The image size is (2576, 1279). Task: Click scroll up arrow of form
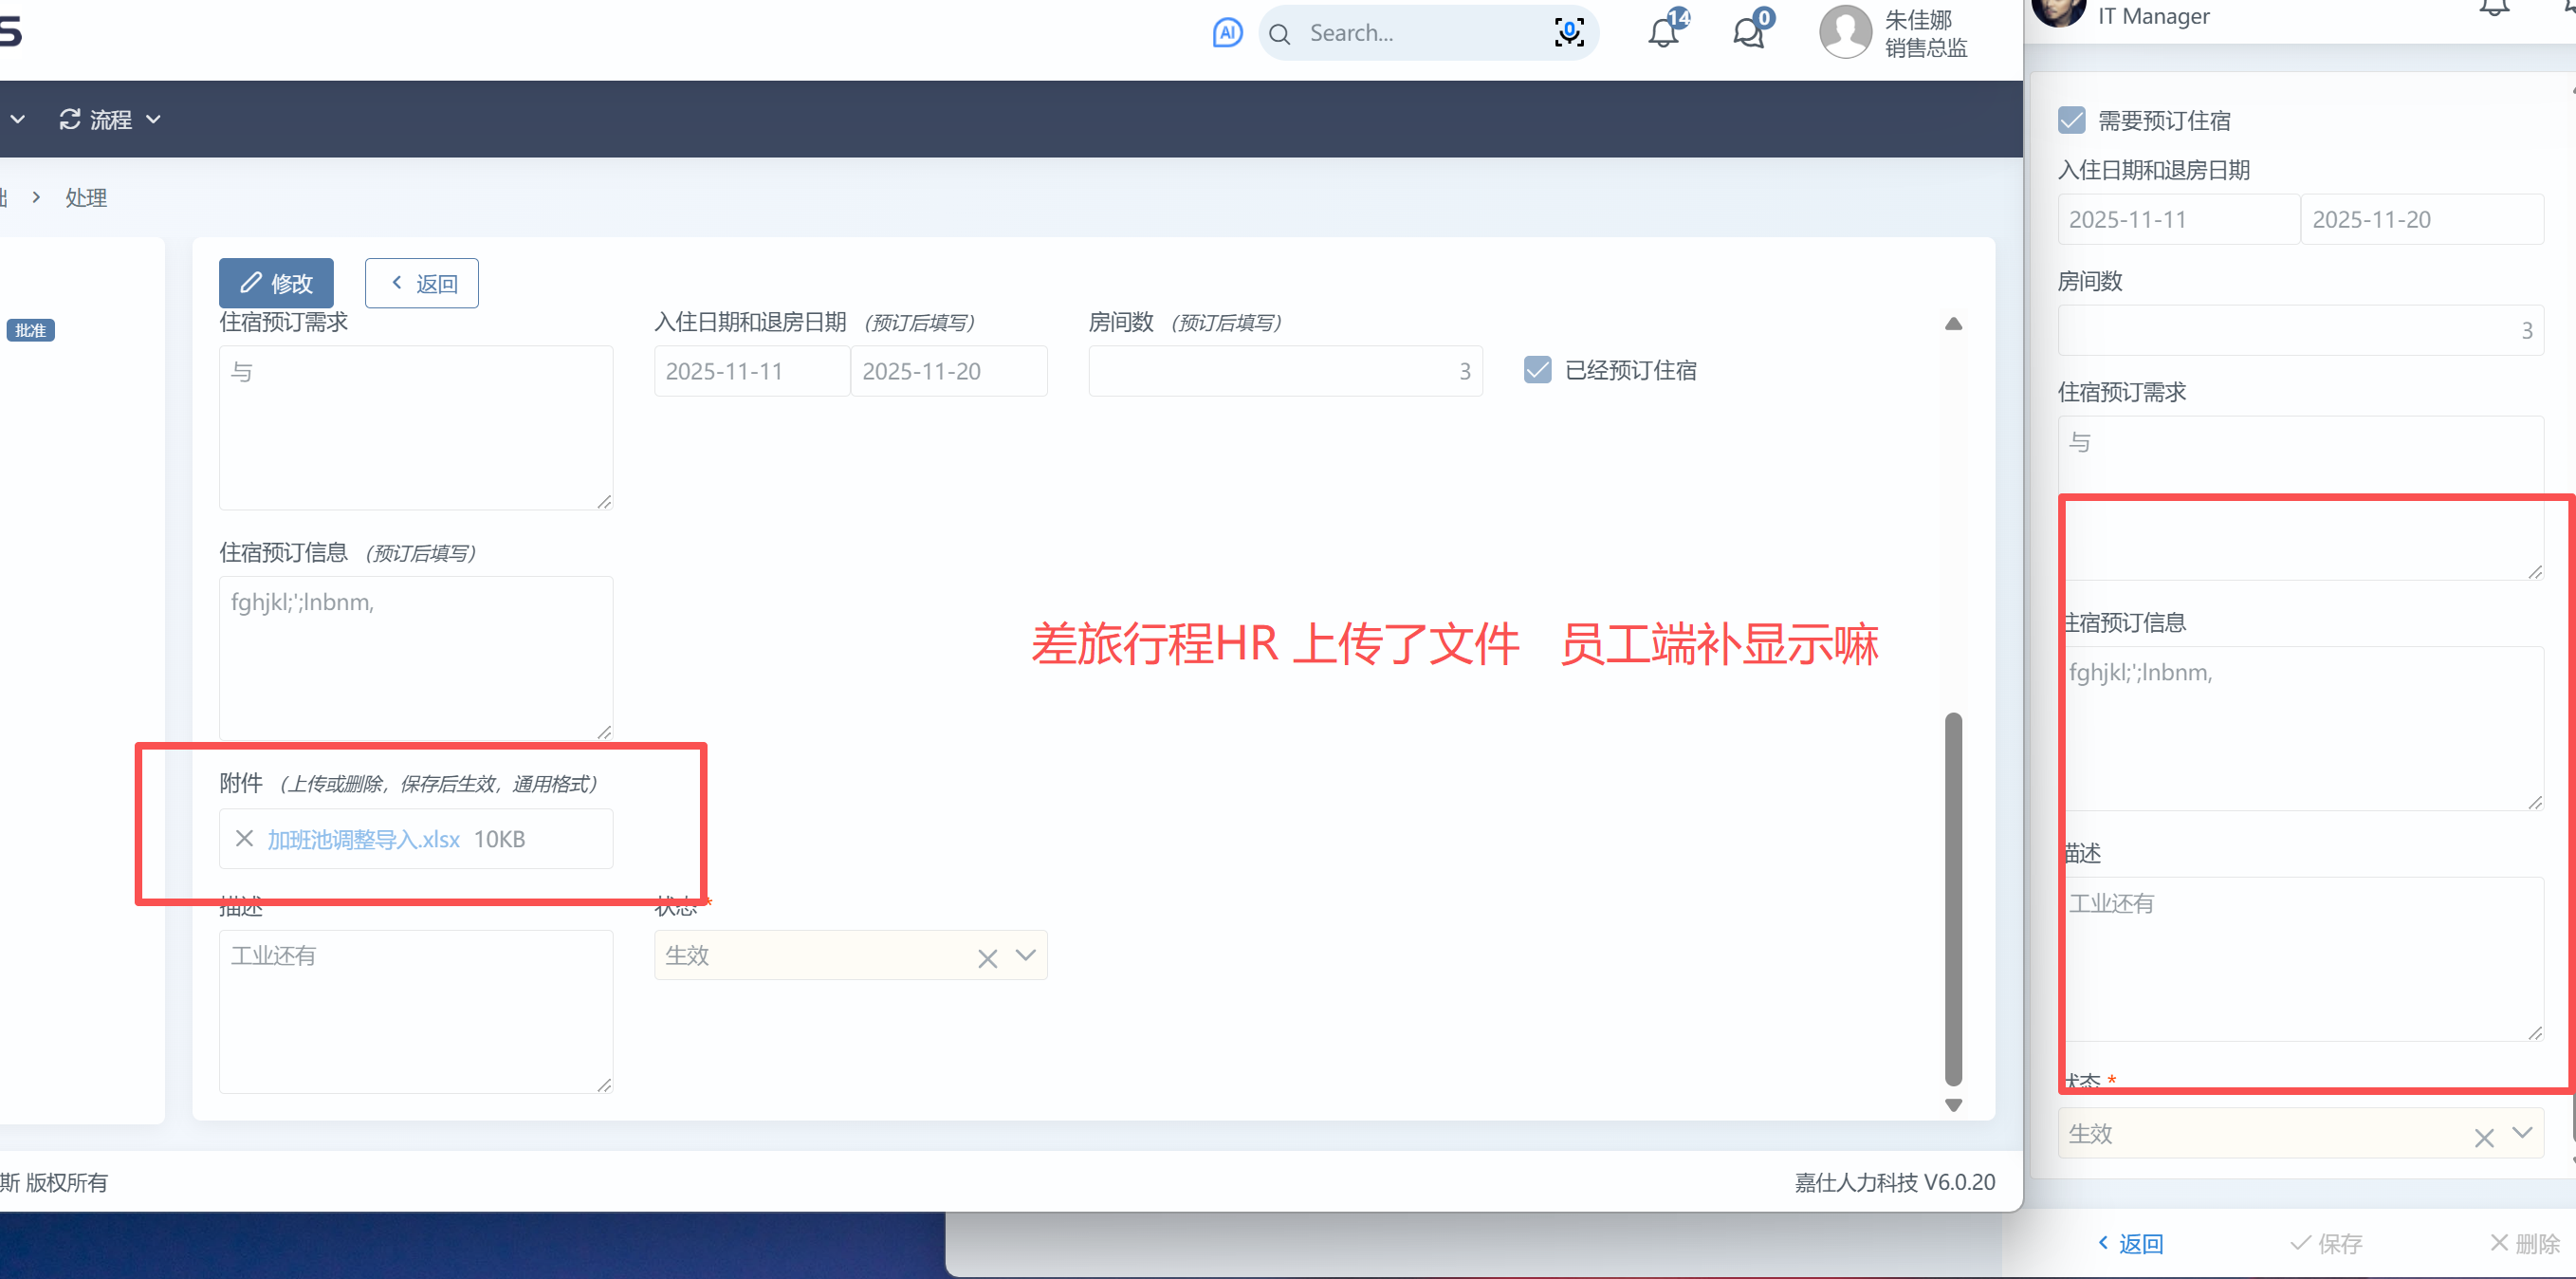tap(1952, 324)
